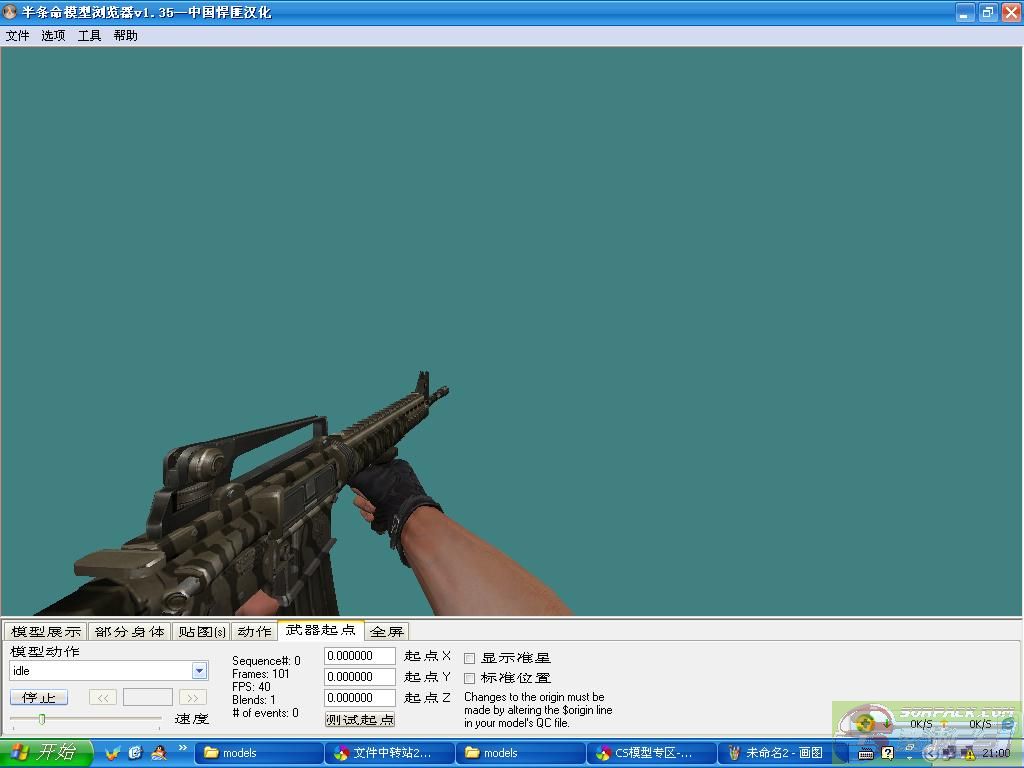The width and height of the screenshot is (1024, 768).
Task: Open the 文件中转站 taskbar window
Action: [x=390, y=753]
